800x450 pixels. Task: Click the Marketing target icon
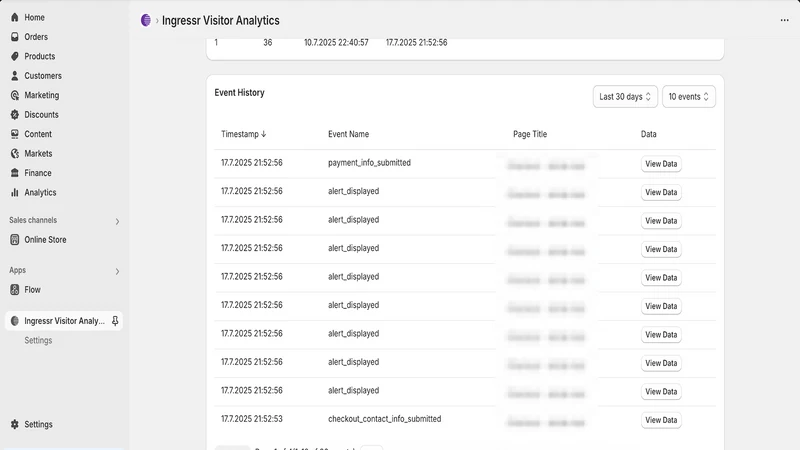[x=15, y=95]
